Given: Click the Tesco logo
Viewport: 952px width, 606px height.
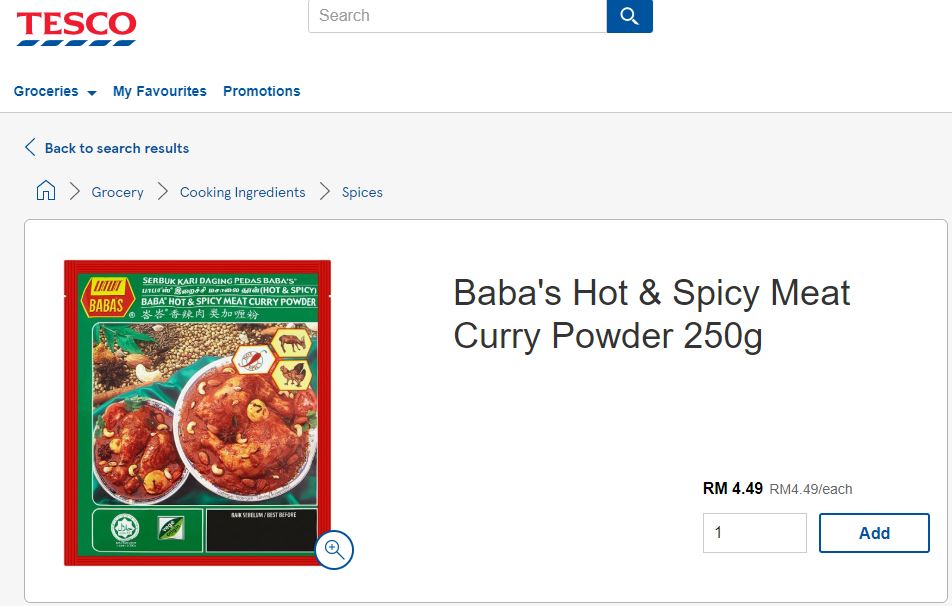Looking at the screenshot, I should pyautogui.click(x=76, y=27).
